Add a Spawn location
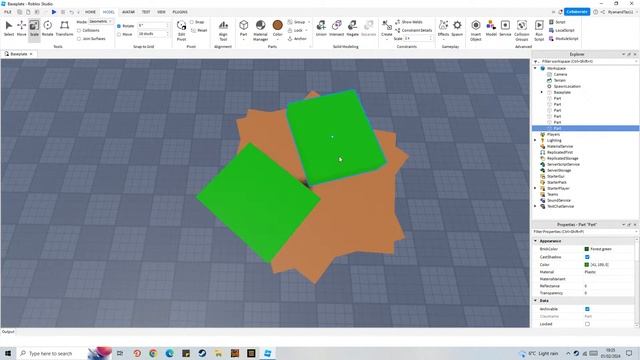The image size is (640, 360). click(x=457, y=29)
